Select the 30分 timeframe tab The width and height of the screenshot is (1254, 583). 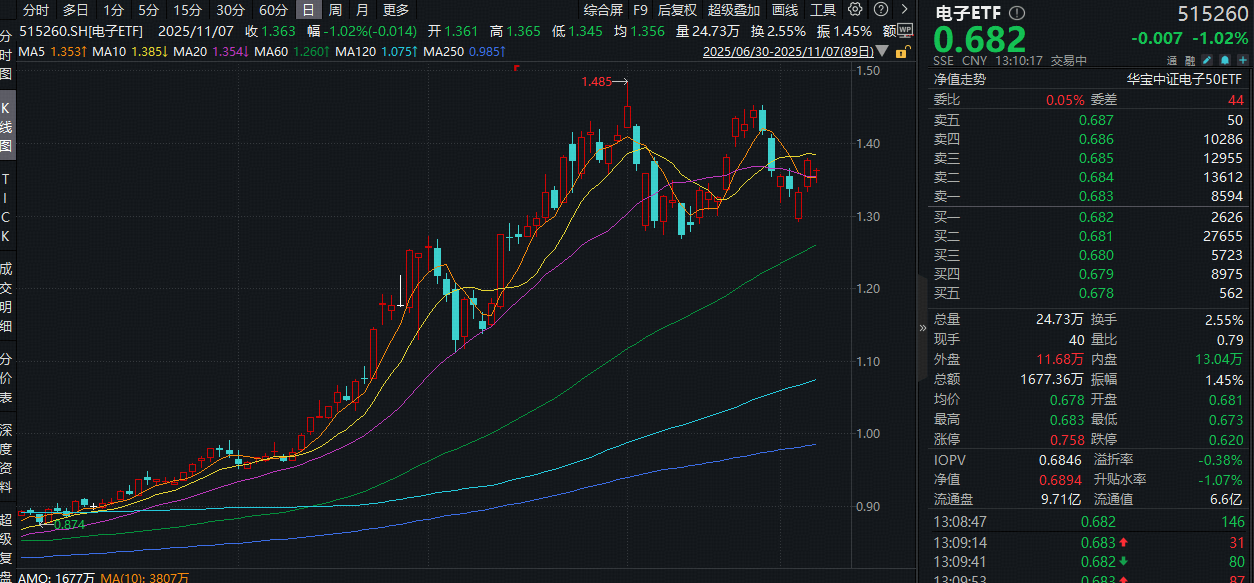230,10
